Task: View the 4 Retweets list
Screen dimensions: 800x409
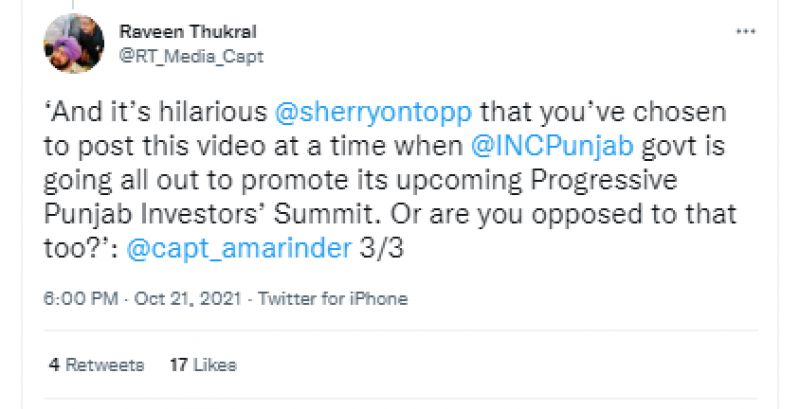Action: [97, 365]
